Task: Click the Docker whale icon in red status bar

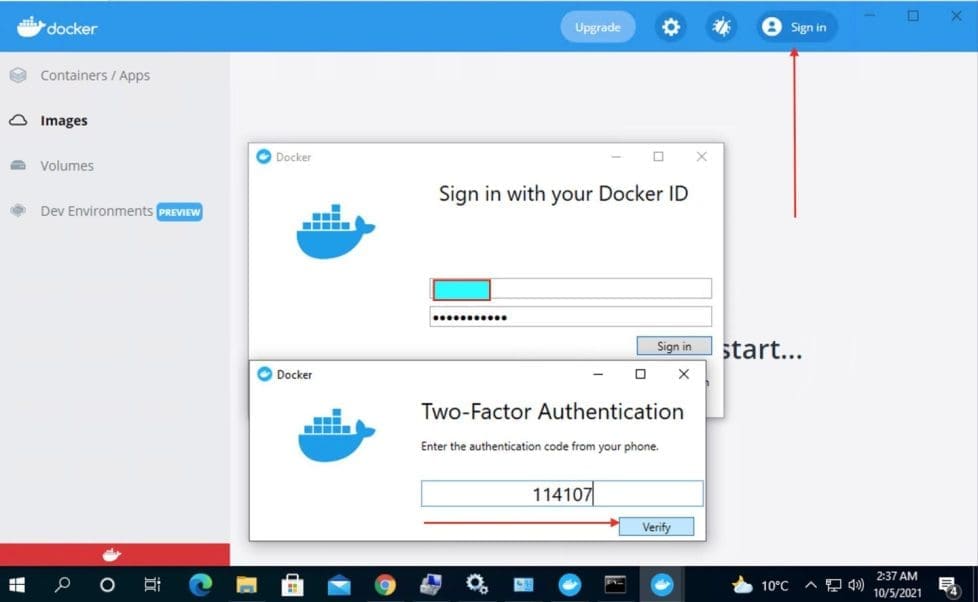Action: click(112, 554)
